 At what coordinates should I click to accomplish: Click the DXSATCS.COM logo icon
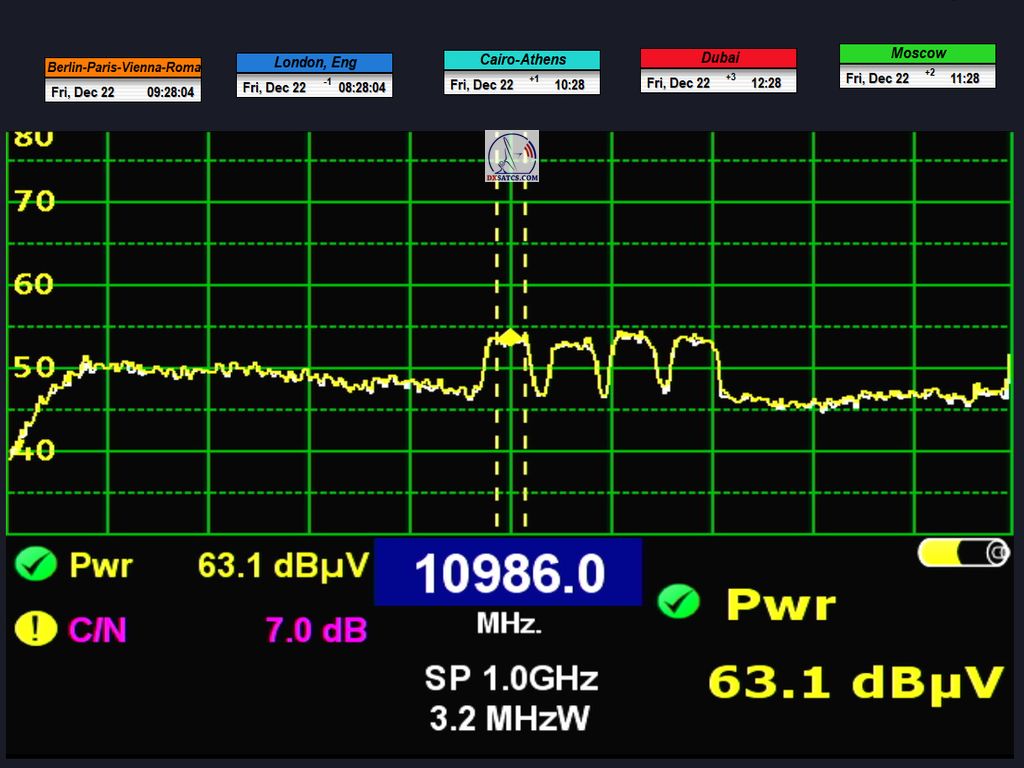(512, 156)
